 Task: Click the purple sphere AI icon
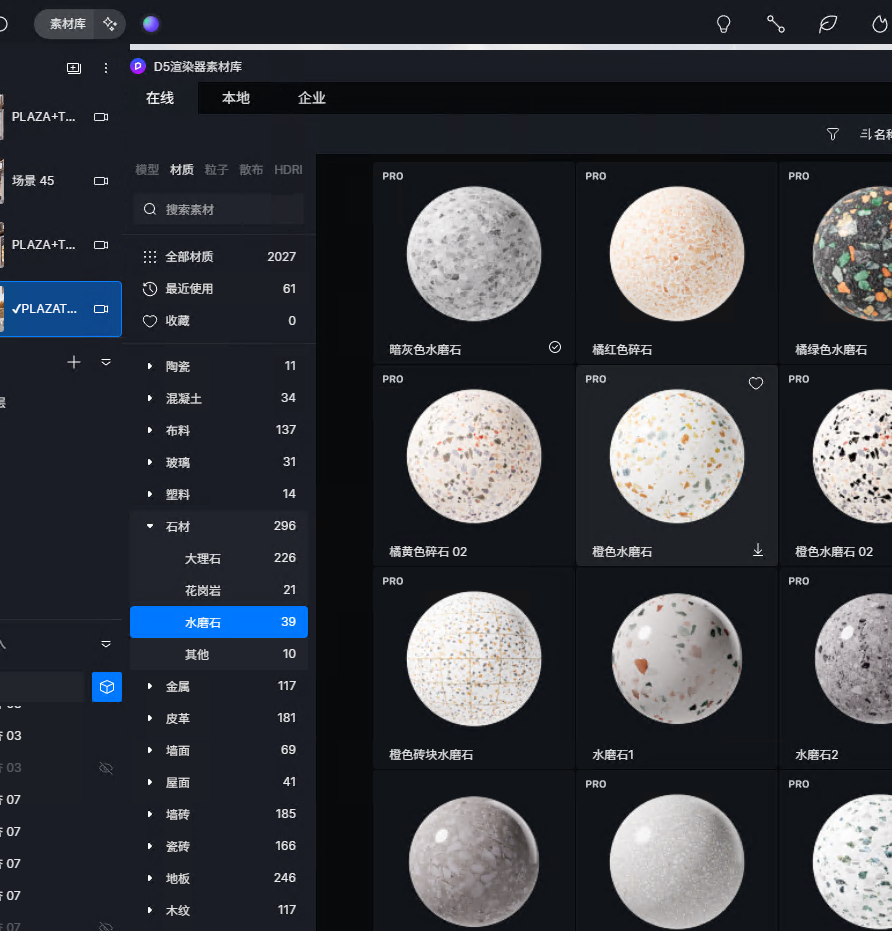[x=151, y=24]
